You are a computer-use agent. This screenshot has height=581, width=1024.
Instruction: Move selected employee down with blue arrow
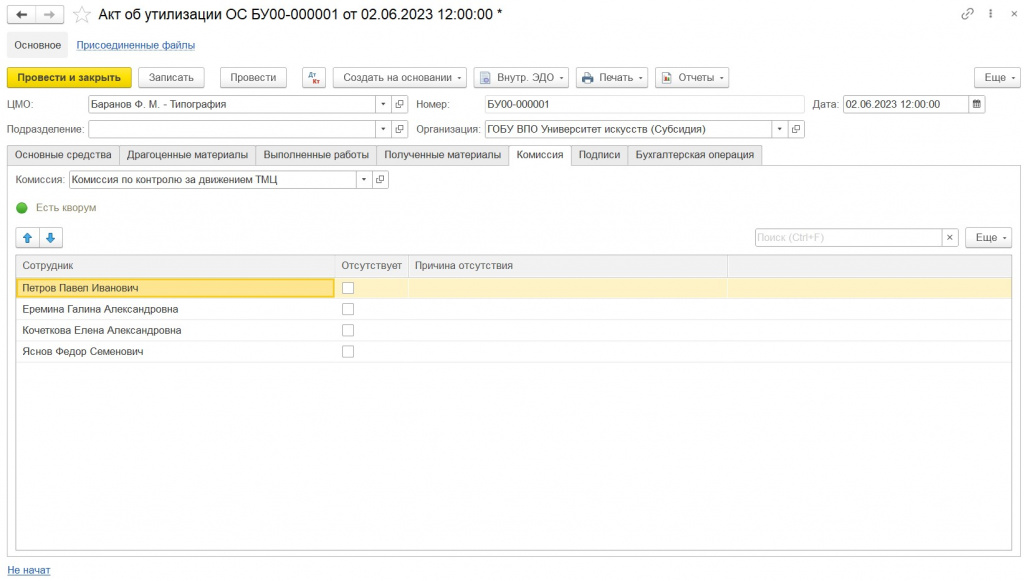click(50, 238)
